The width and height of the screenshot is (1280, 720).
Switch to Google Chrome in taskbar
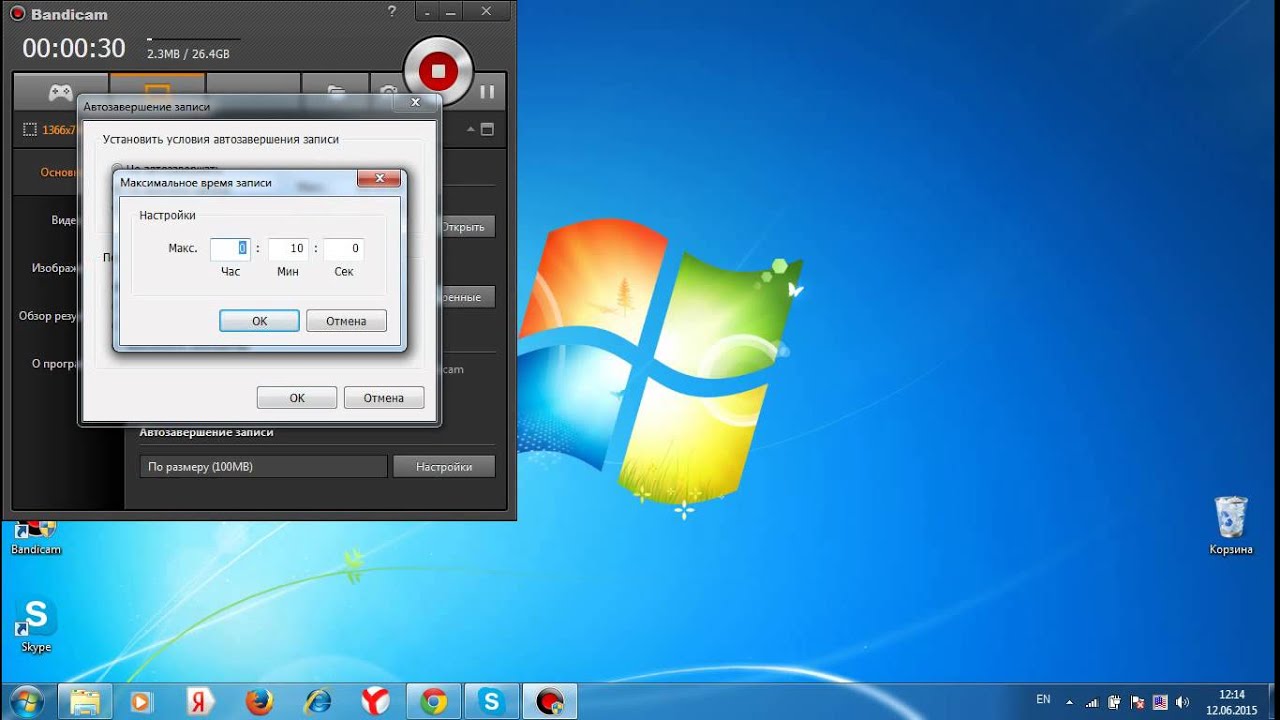click(x=434, y=701)
